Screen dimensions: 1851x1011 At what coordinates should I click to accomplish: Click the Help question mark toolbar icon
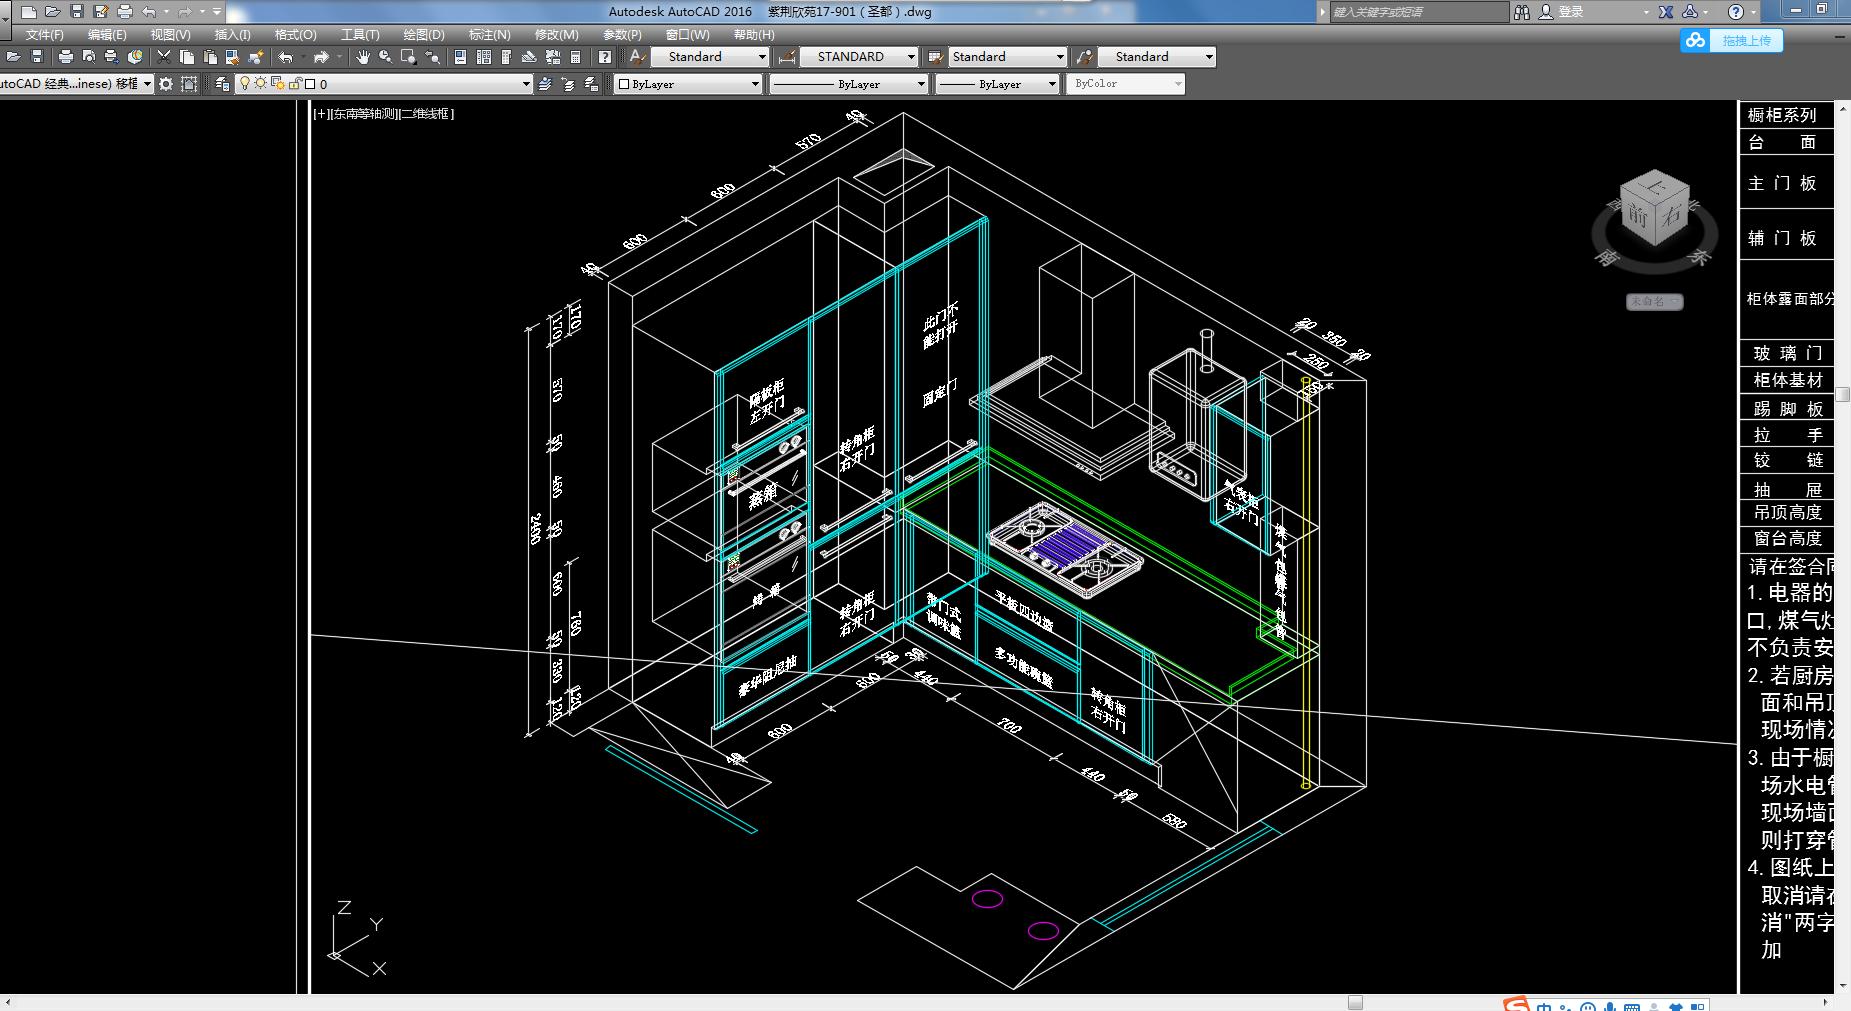[604, 57]
